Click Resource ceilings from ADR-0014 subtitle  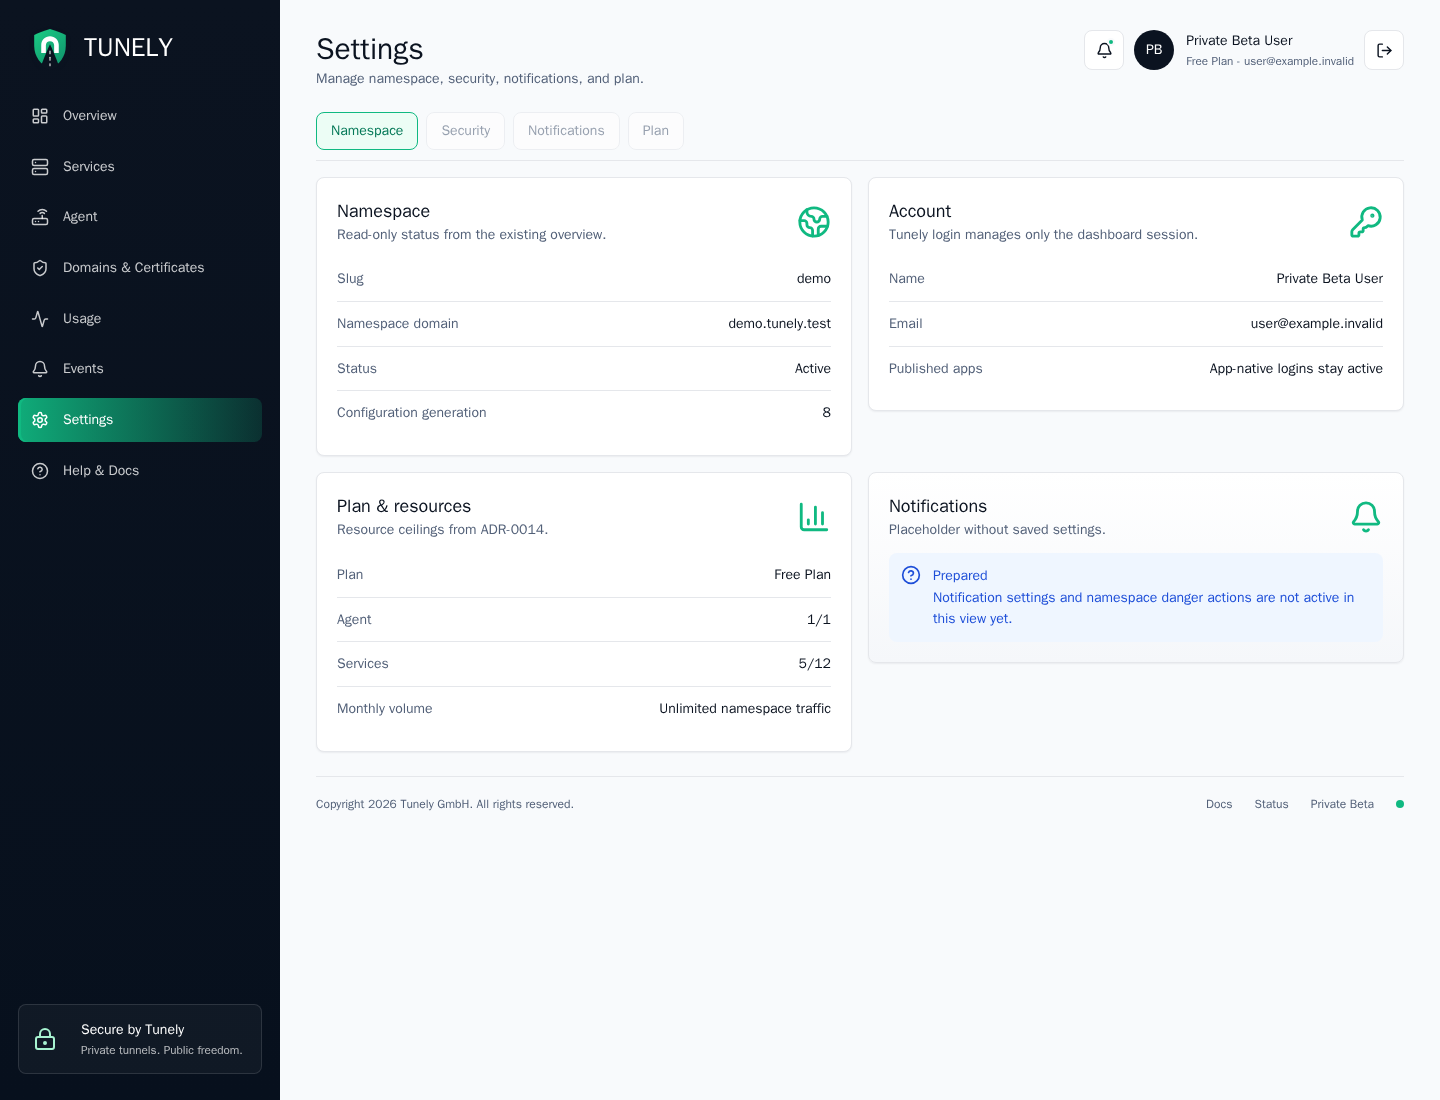pyautogui.click(x=442, y=530)
